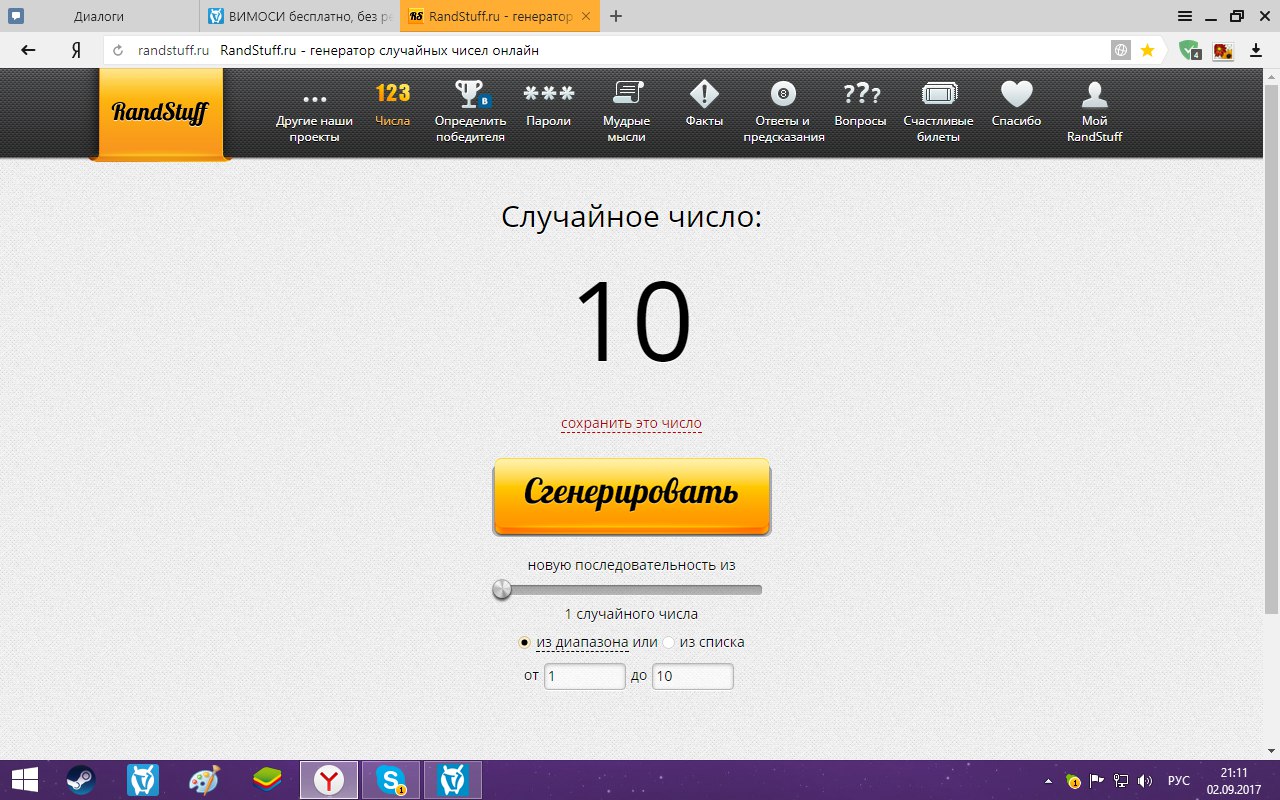Open 'Ответы и предсказания' 8-ball icon
The image size is (1280, 800).
783,95
